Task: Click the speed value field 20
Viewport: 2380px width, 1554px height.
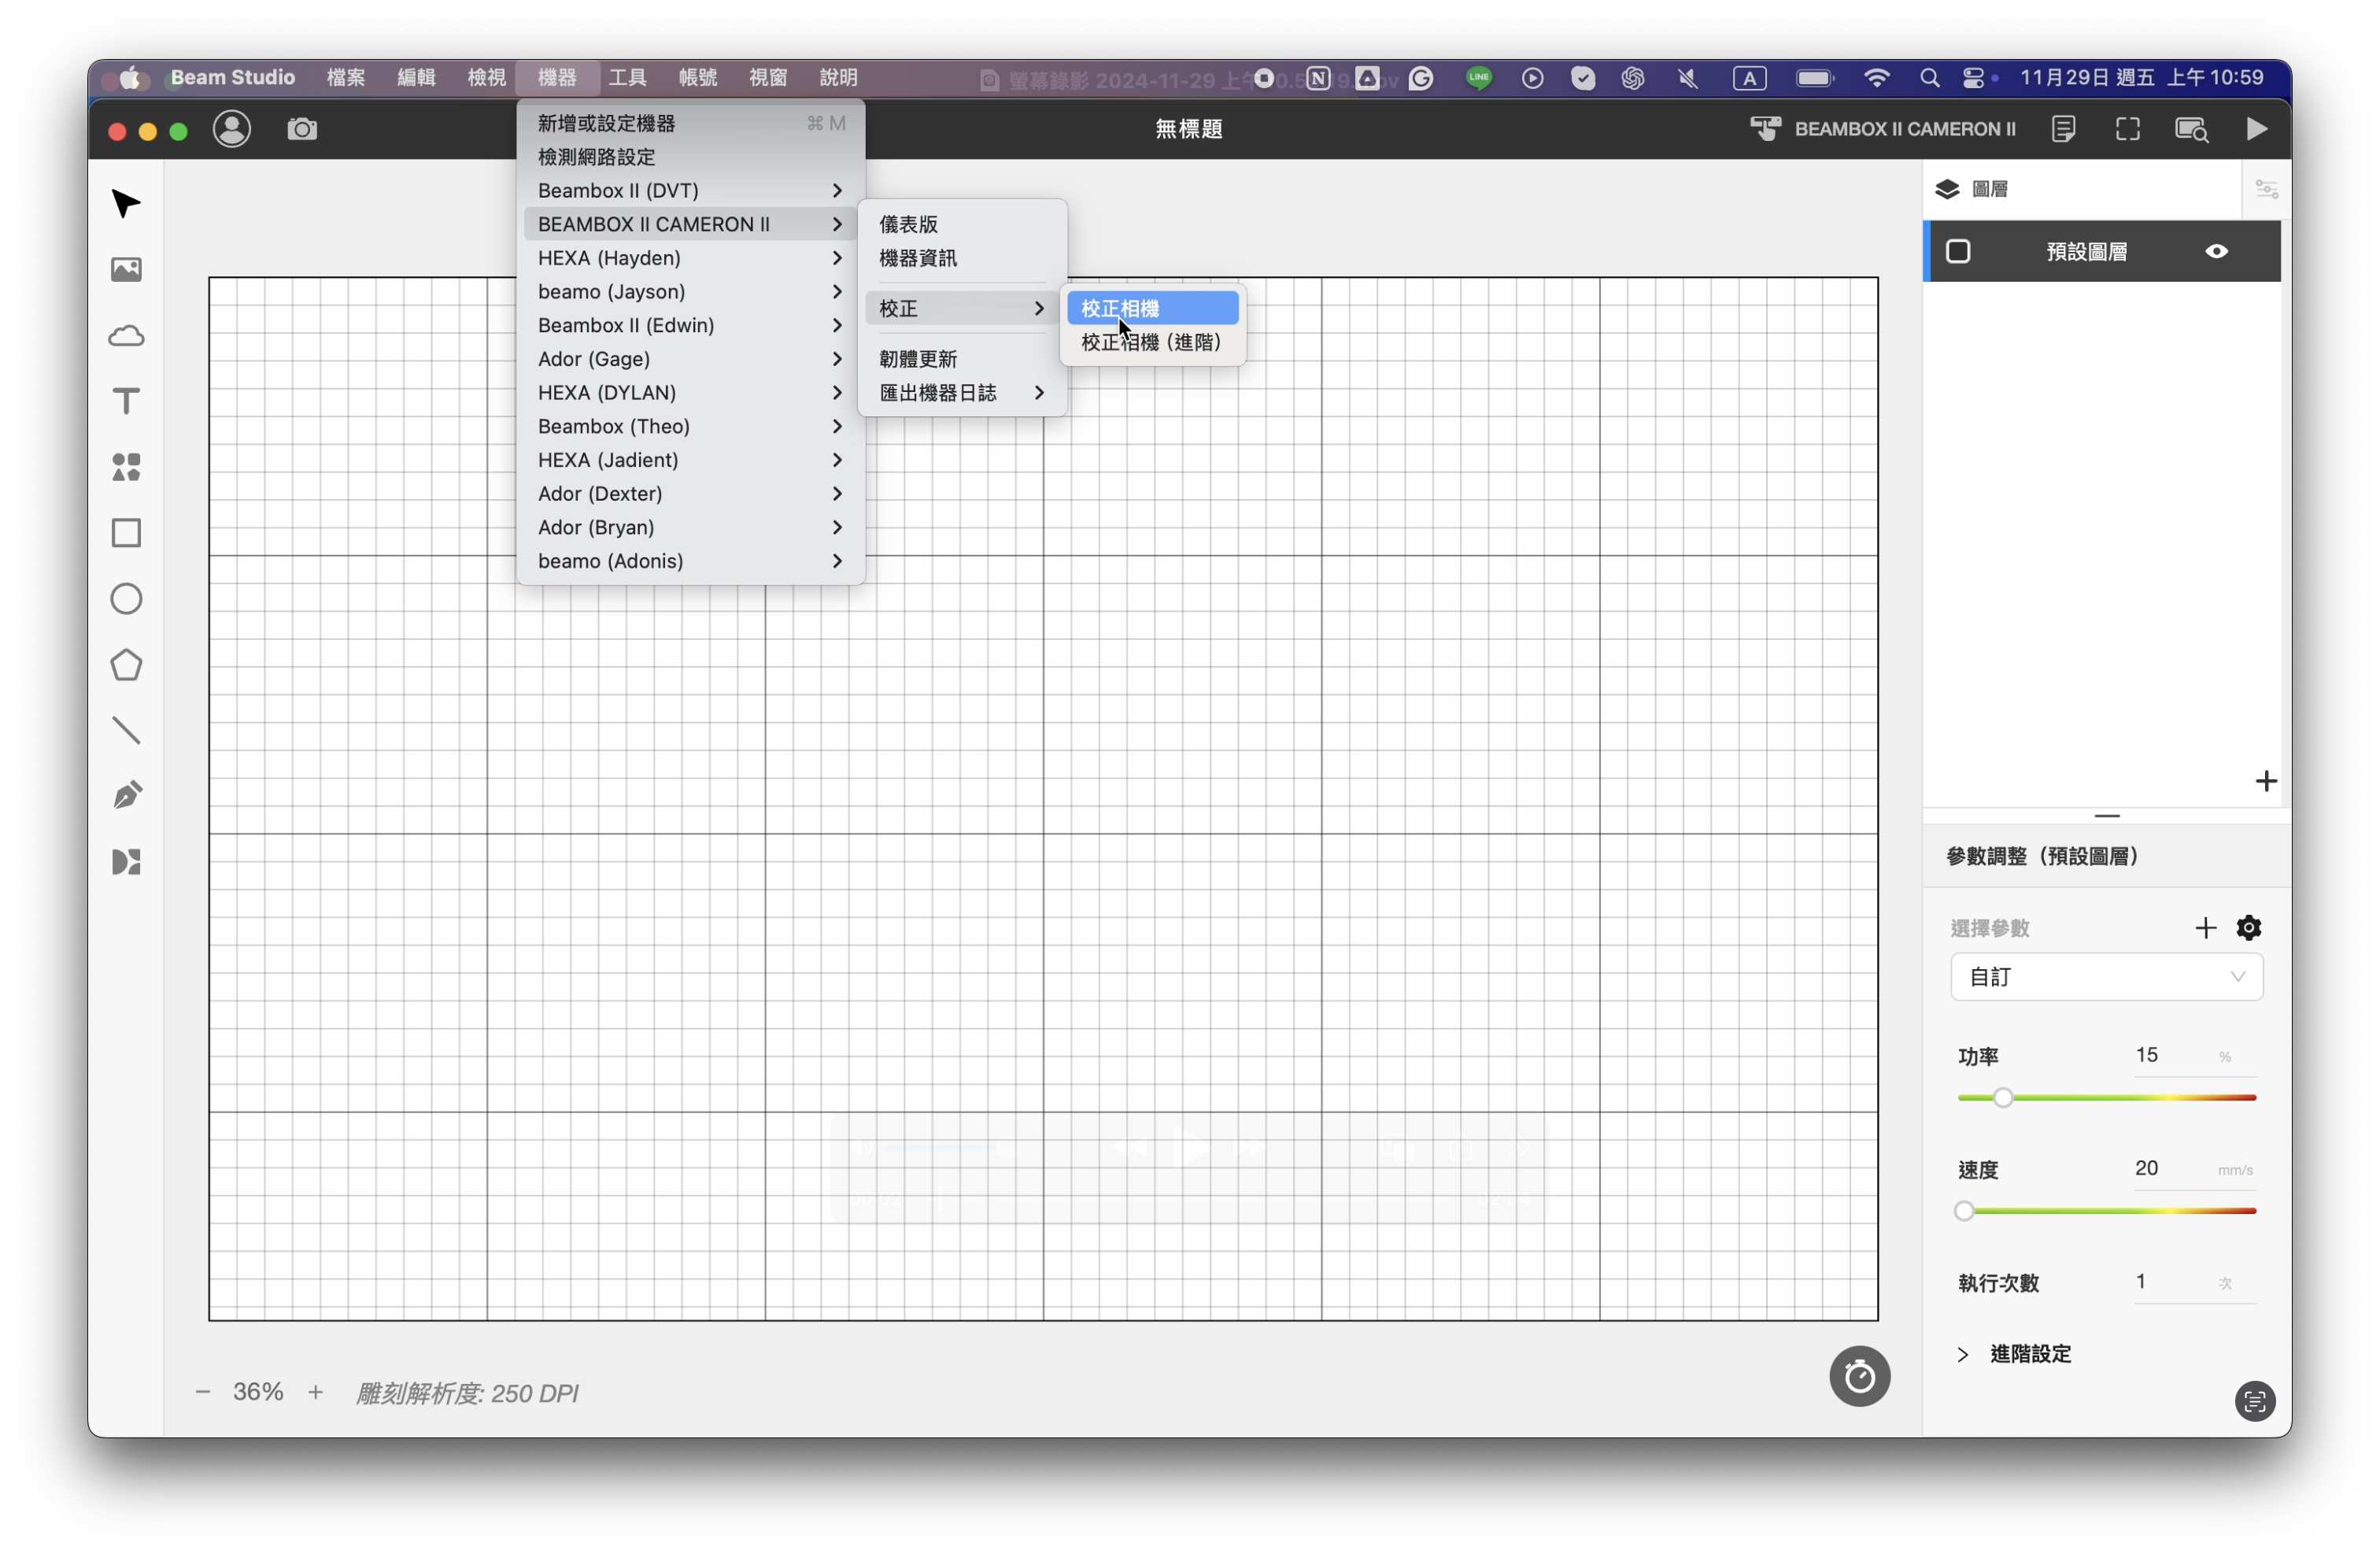Action: [x=2171, y=1168]
